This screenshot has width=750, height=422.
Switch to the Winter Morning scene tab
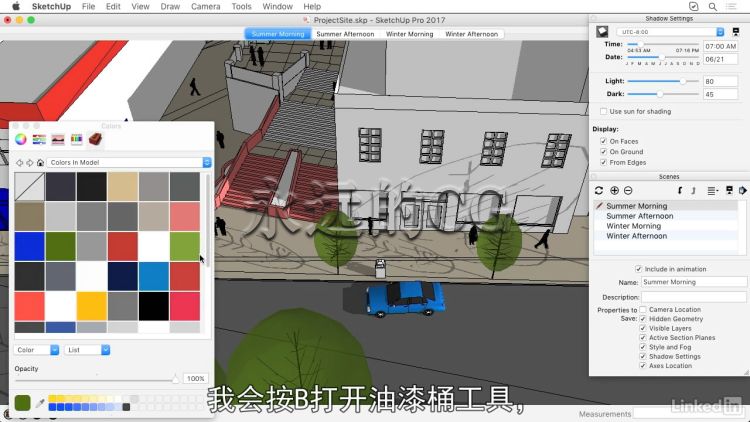[409, 34]
